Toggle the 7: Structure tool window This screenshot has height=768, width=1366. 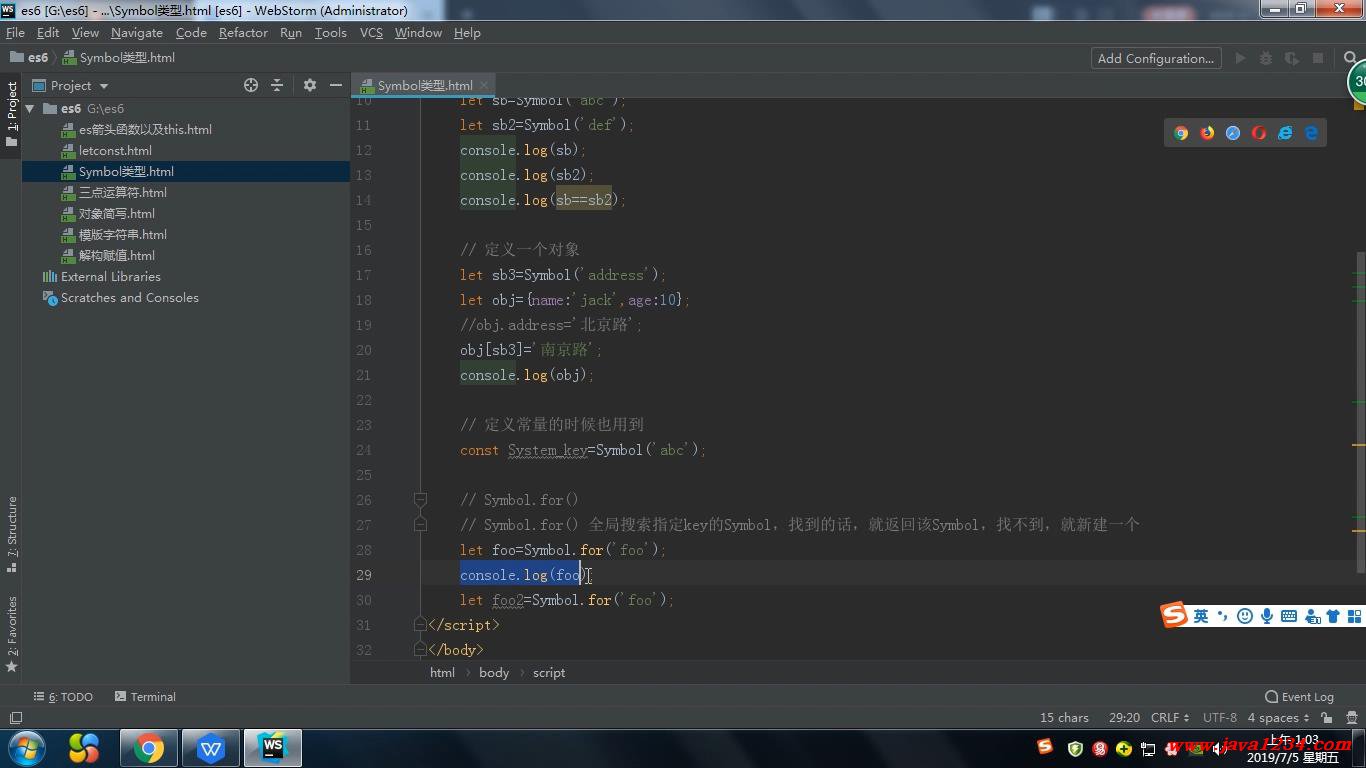pos(12,535)
